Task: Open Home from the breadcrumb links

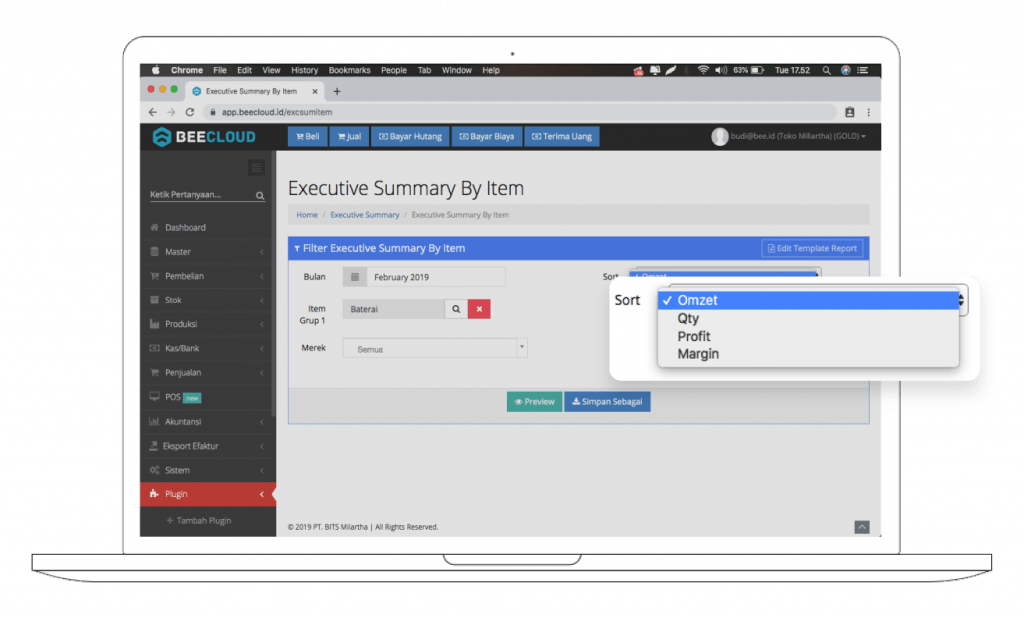Action: [307, 214]
